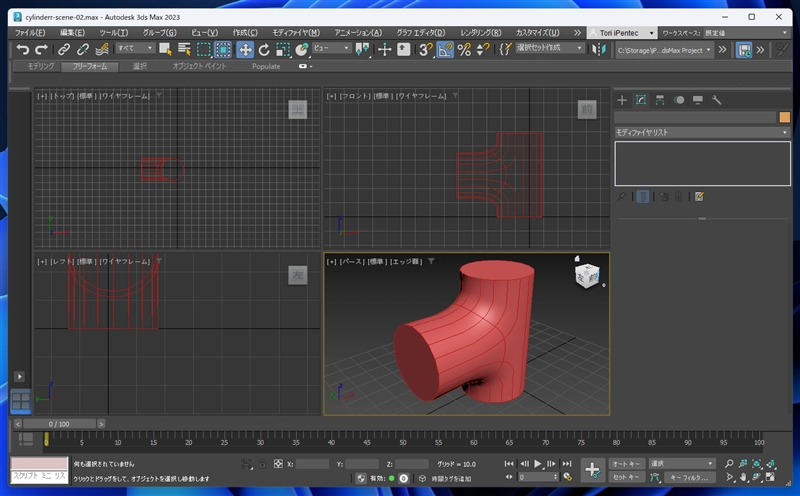The width and height of the screenshot is (800, 496).
Task: Switch to the Populate ribbon tab
Action: tap(266, 66)
